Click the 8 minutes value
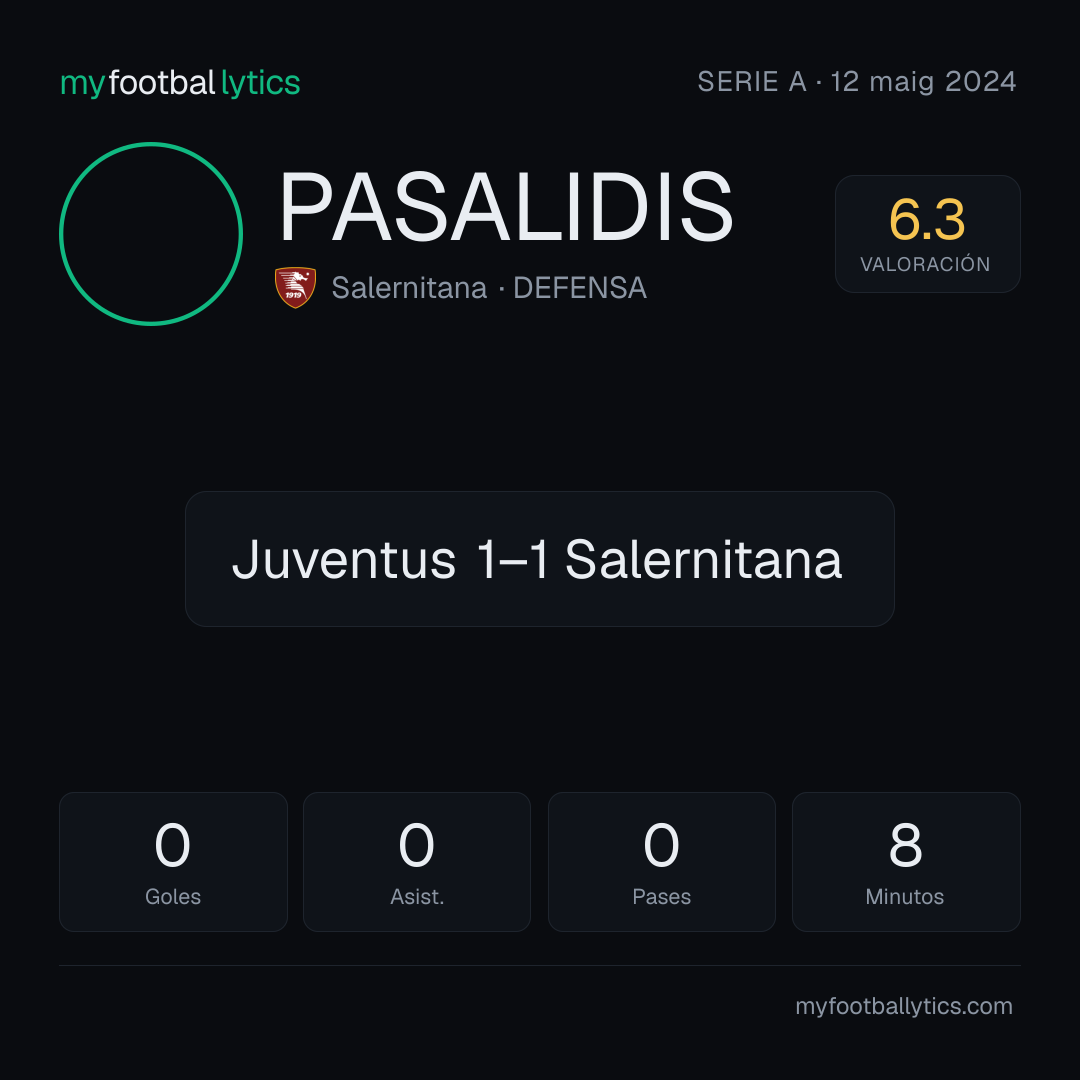Image resolution: width=1080 pixels, height=1080 pixels. 906,845
